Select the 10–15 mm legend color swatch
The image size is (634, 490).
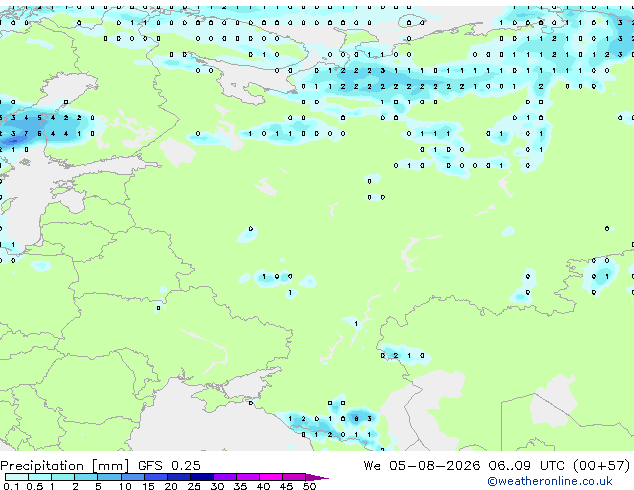coord(132,477)
